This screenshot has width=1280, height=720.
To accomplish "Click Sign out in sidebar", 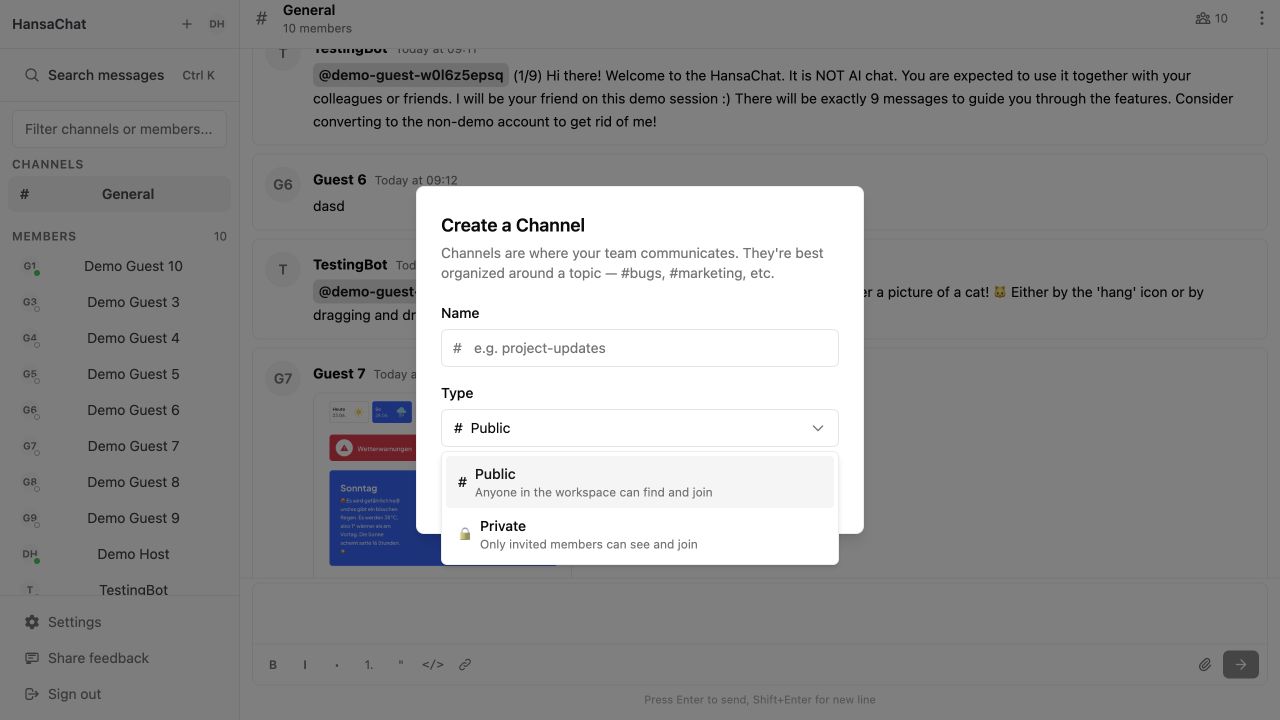I will point(119,694).
